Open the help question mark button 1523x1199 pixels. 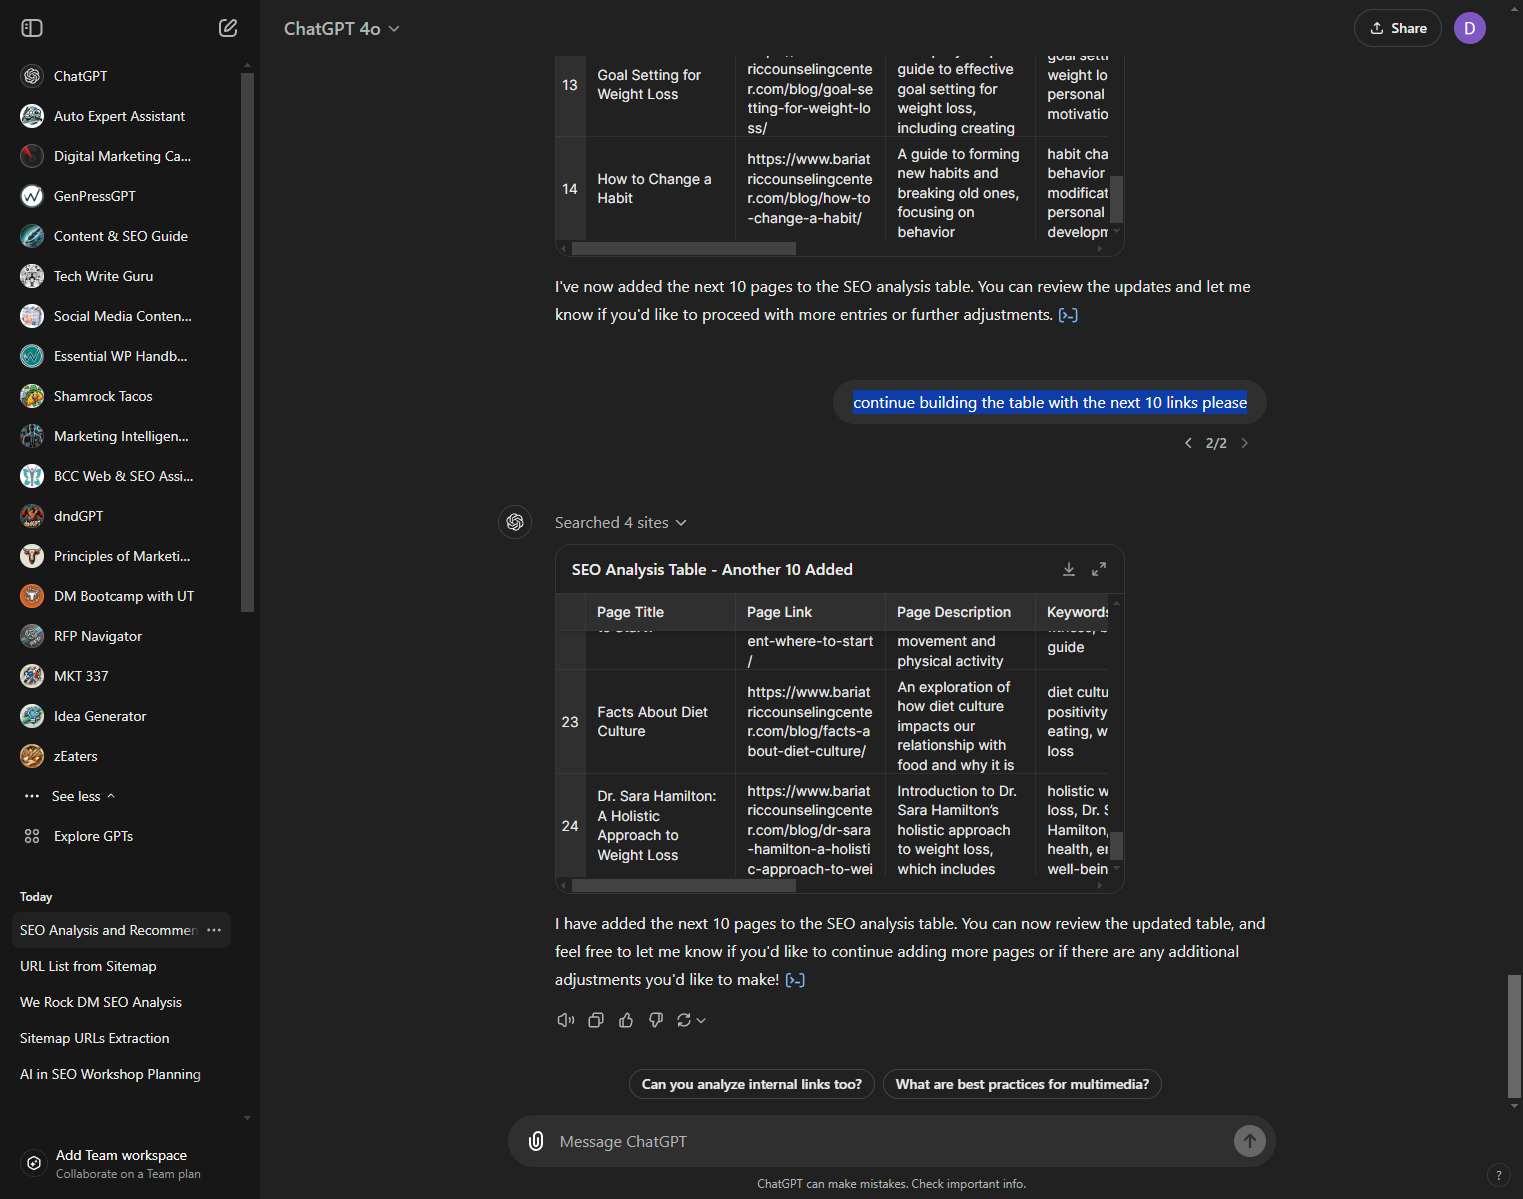(x=1498, y=1175)
